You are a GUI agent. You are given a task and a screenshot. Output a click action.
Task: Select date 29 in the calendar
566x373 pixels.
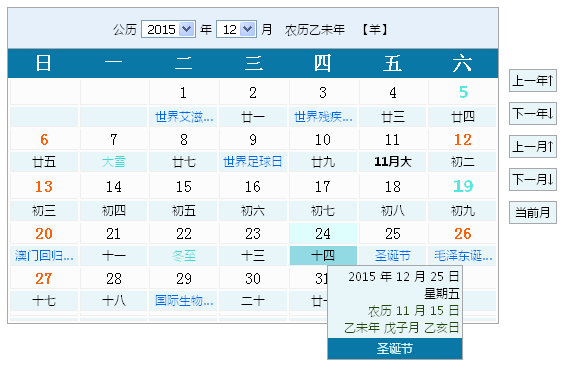(183, 278)
